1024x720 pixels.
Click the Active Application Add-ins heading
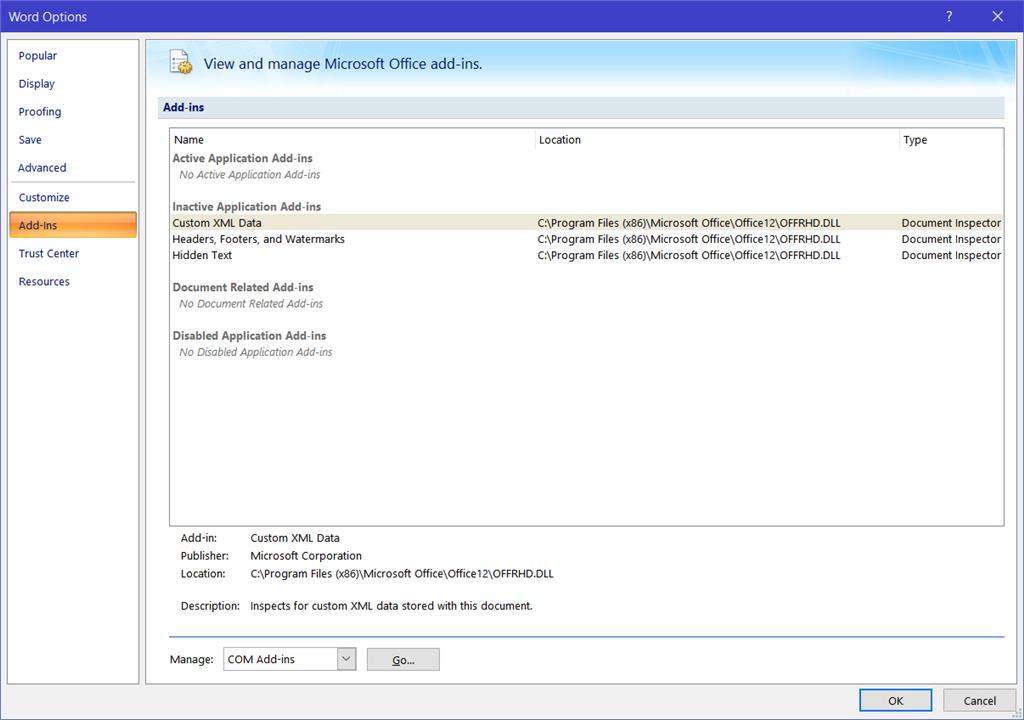242,158
